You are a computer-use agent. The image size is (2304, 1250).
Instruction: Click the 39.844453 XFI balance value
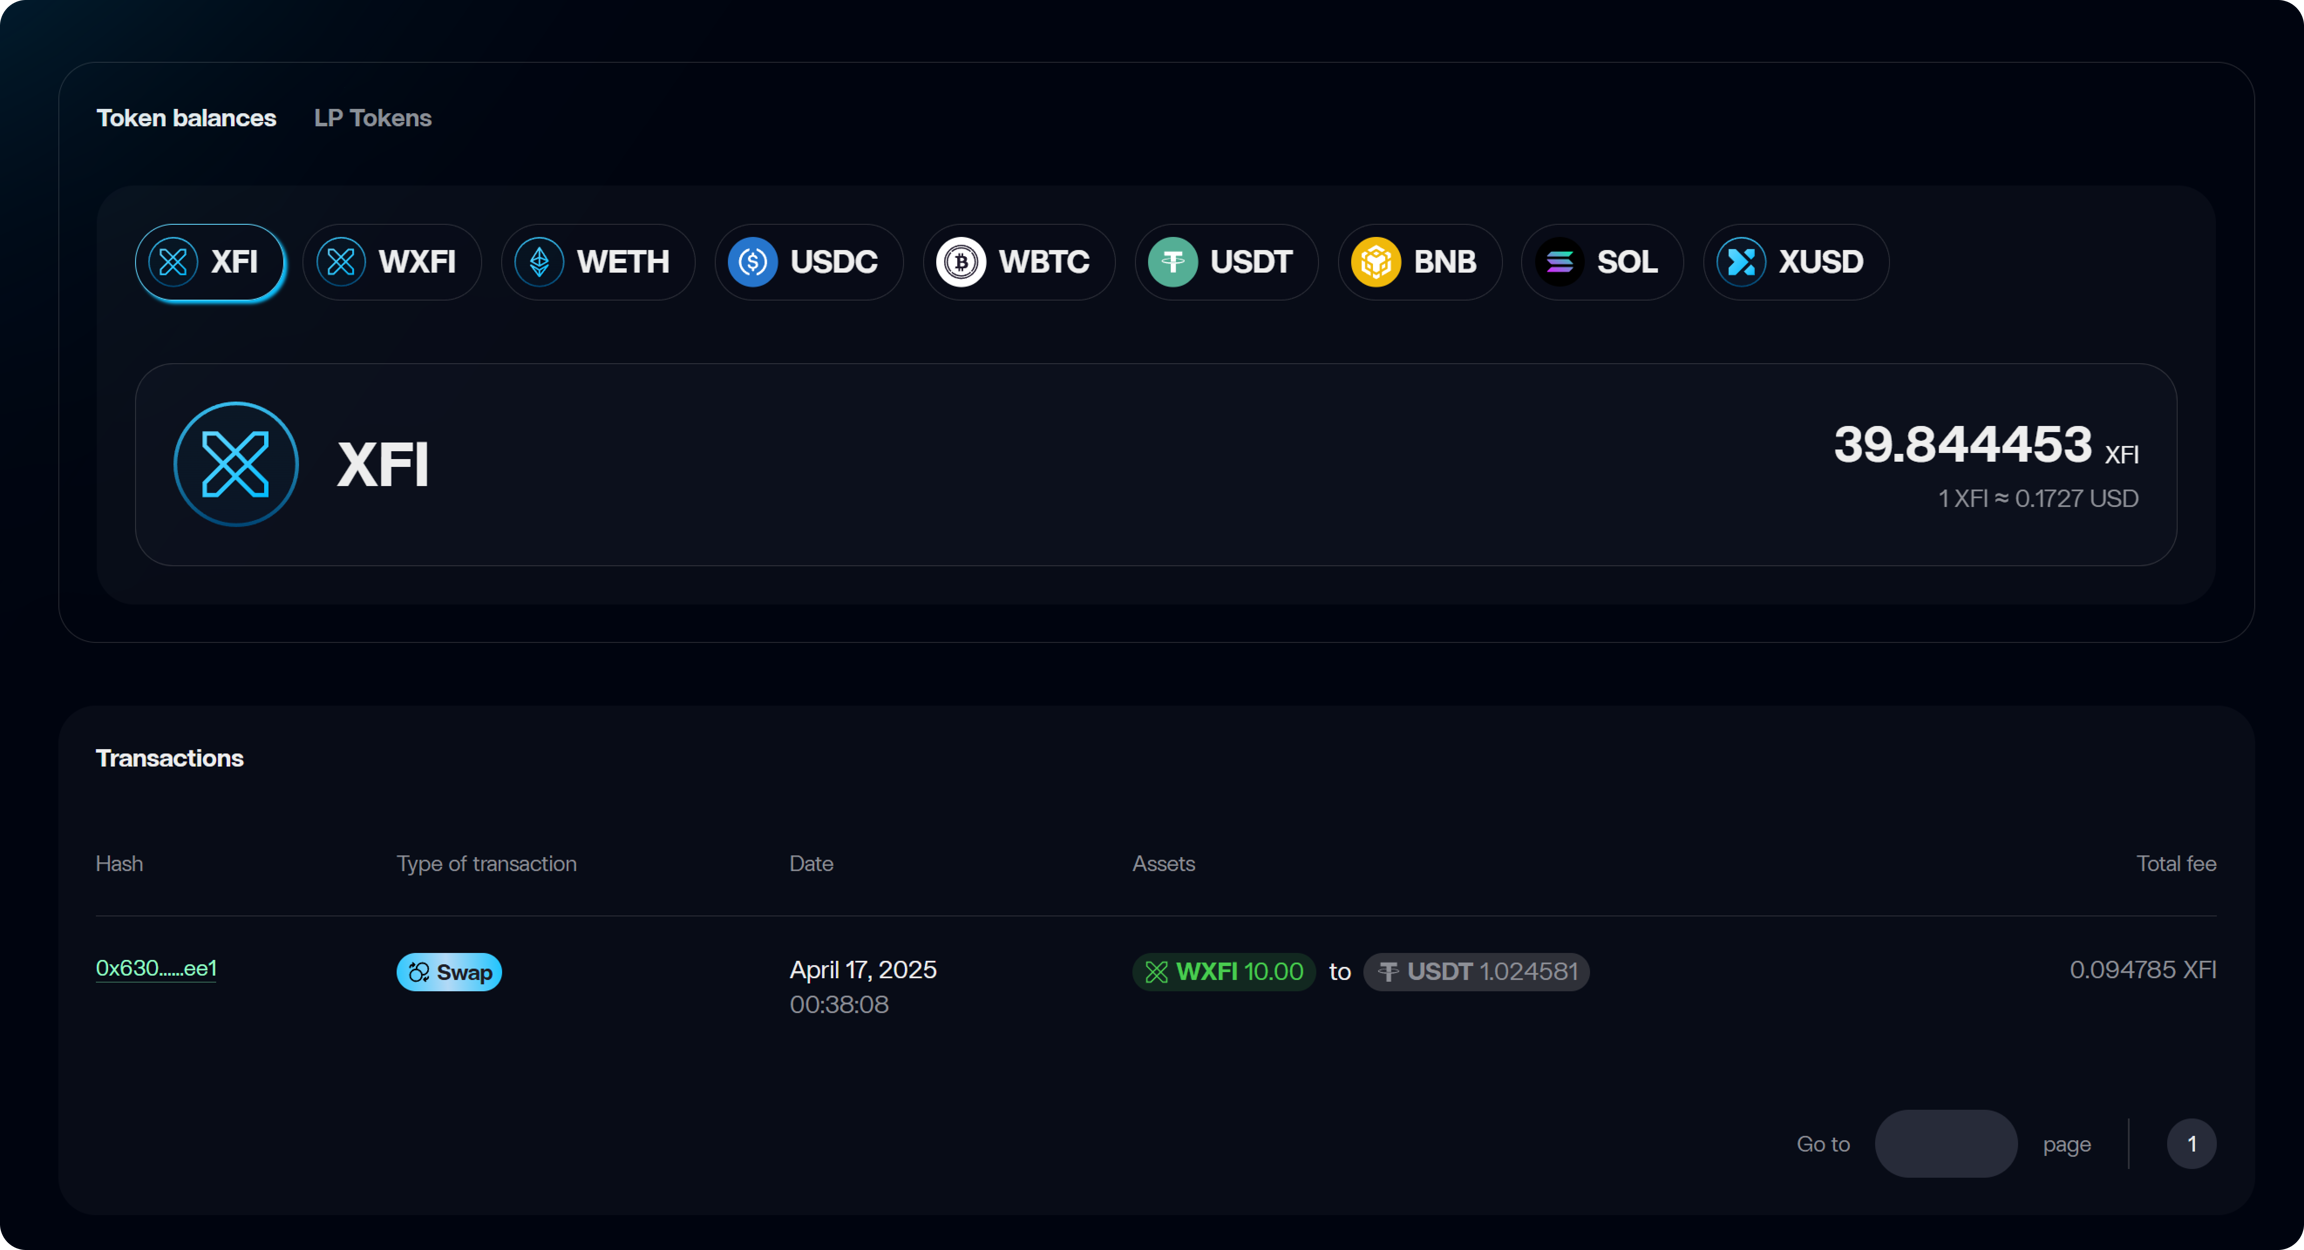(x=1986, y=445)
